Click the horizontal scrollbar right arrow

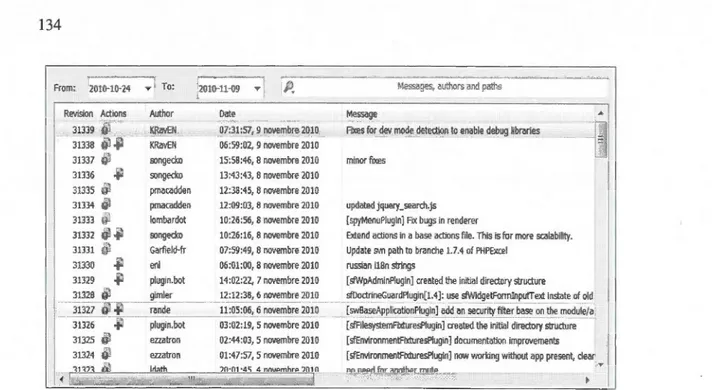point(587,380)
